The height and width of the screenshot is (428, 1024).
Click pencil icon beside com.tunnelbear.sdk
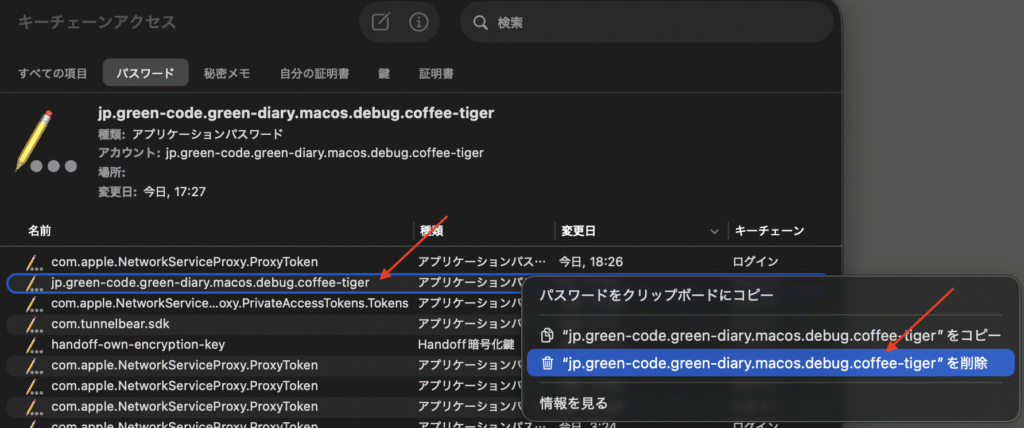click(x=36, y=324)
